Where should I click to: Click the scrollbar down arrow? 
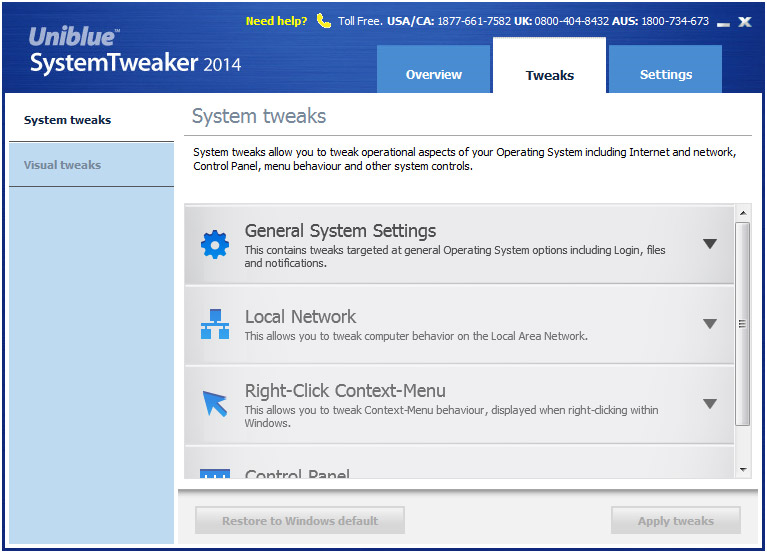743,470
